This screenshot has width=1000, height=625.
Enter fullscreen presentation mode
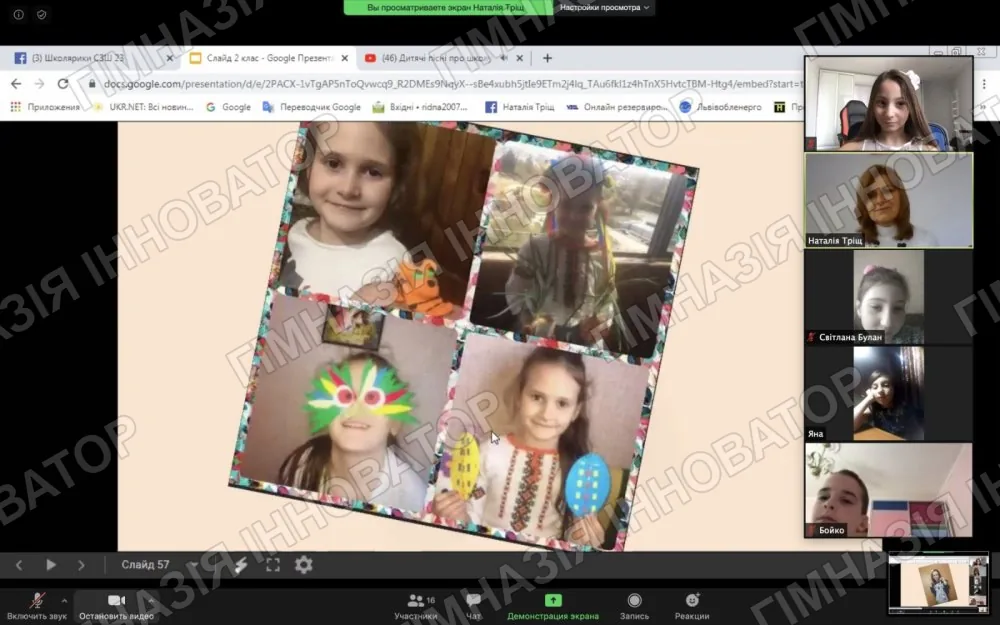click(x=273, y=565)
